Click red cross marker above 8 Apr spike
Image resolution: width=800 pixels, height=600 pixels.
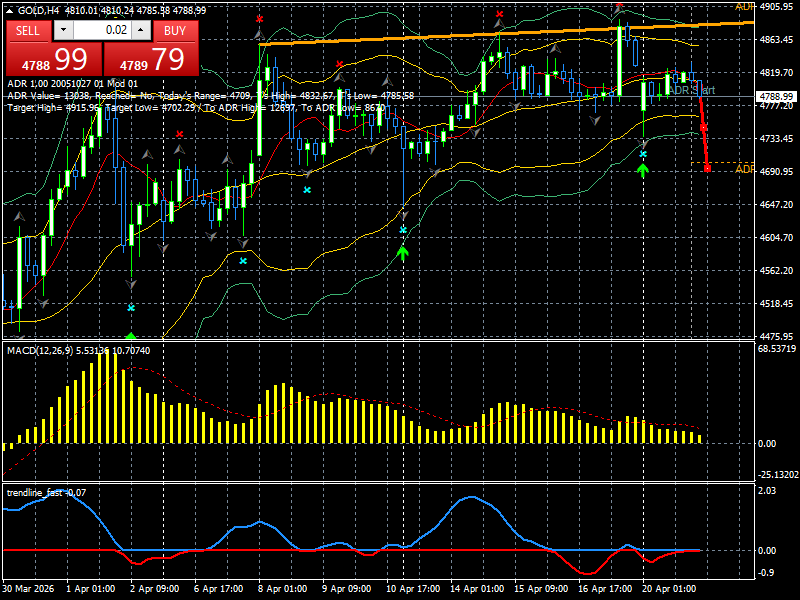pos(260,19)
